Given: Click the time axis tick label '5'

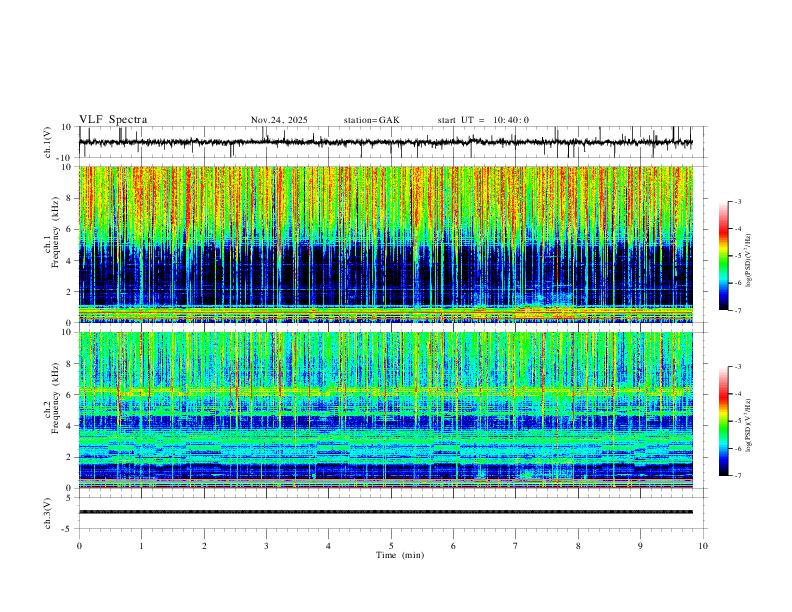Looking at the screenshot, I should click(391, 546).
